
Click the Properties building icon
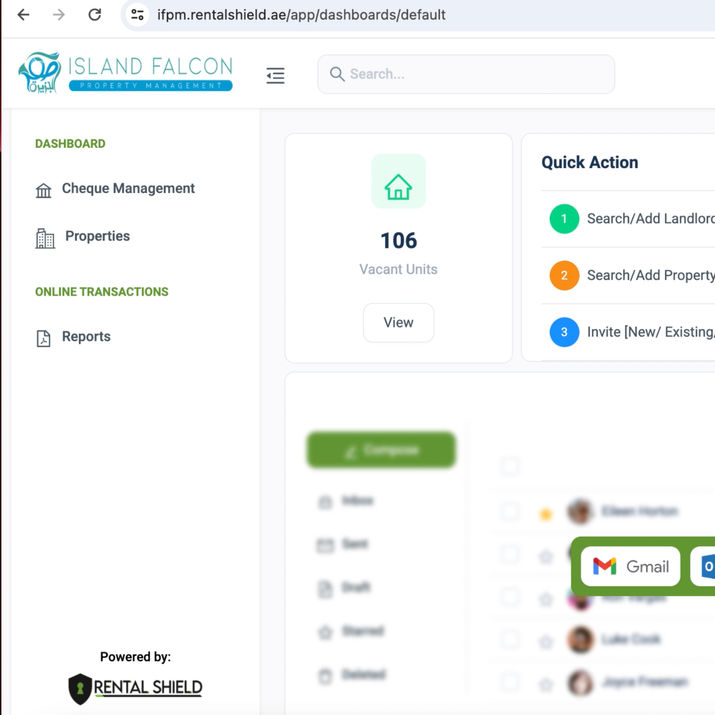point(45,238)
